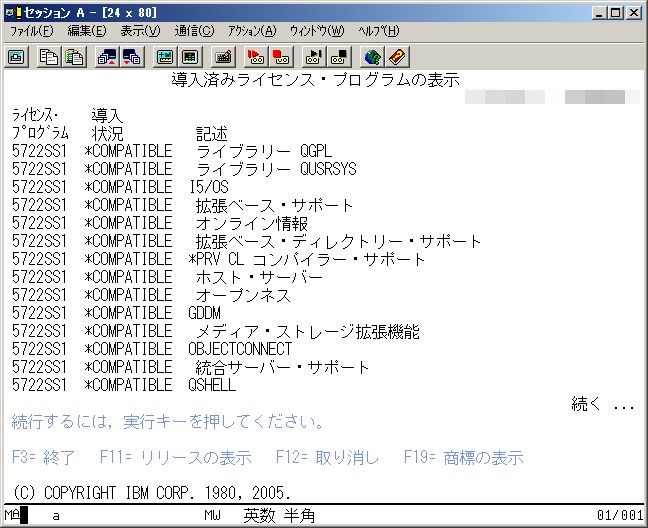This screenshot has height=528, width=648.
Task: Quit macro playback with black square icon
Action: pos(339,57)
